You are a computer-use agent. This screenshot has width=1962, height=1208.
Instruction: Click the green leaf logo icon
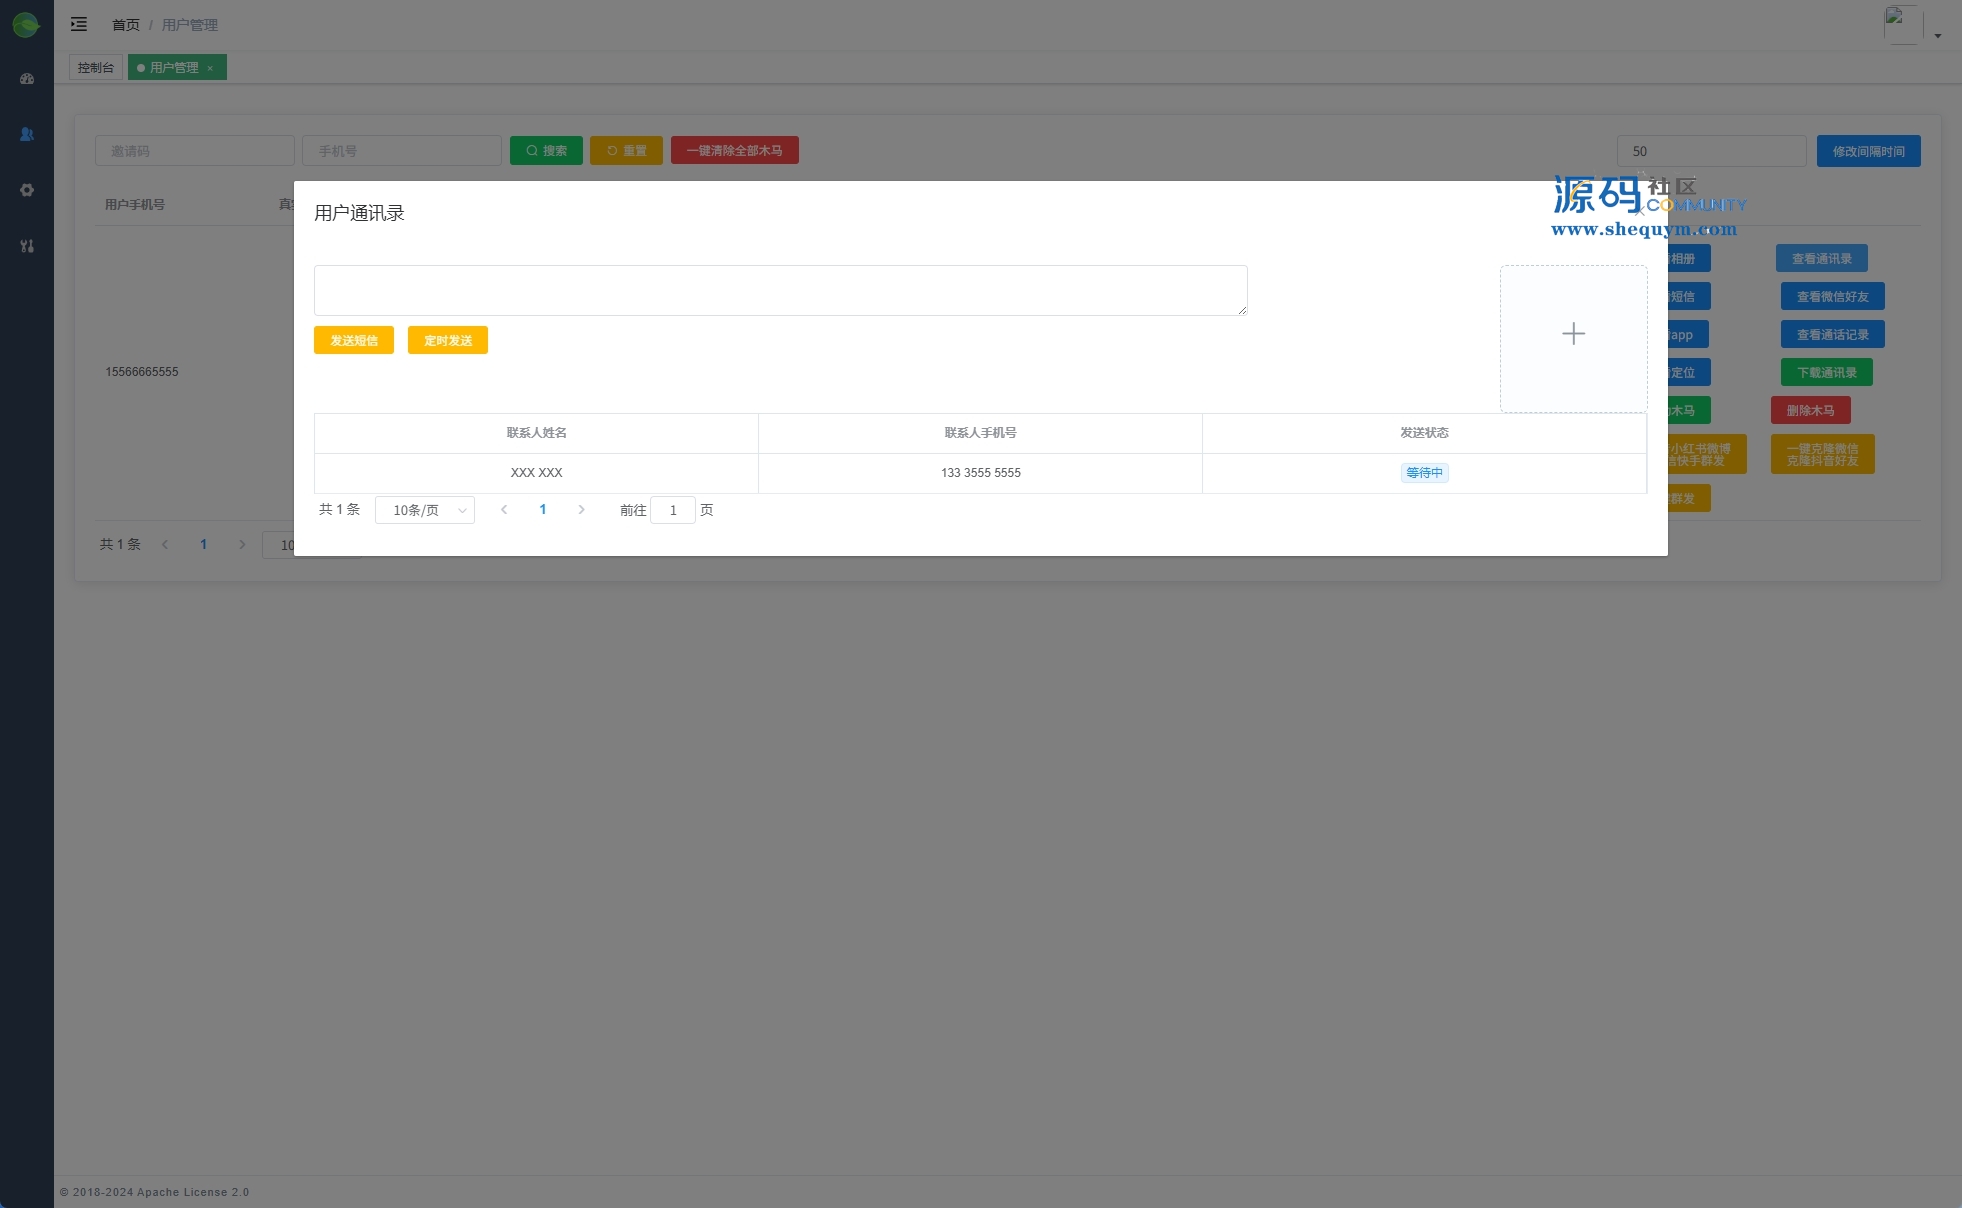pos(26,25)
